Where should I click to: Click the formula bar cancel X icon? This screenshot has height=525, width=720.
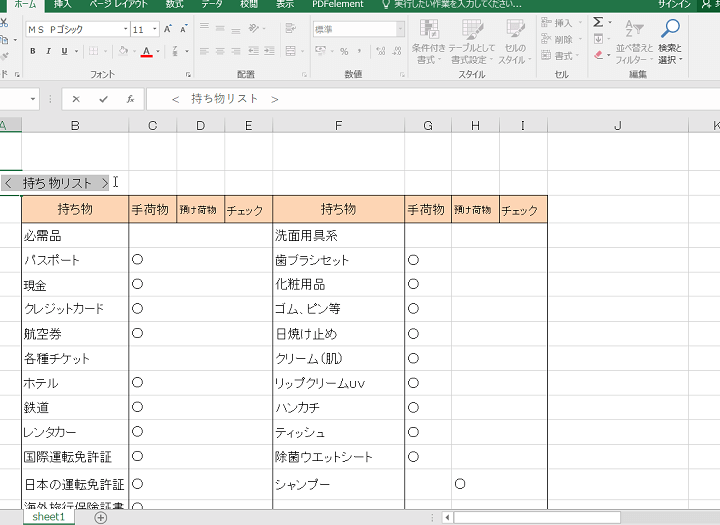pos(76,99)
